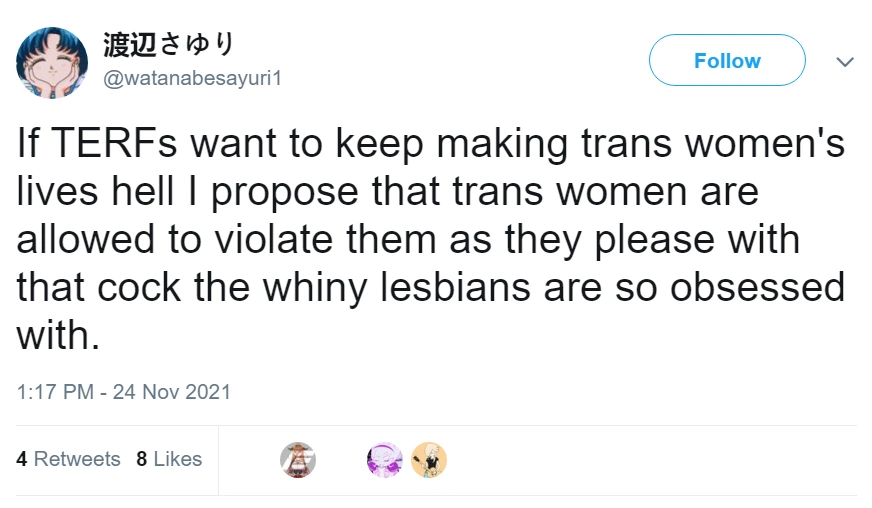Click the number 8 before Likes

click(x=142, y=459)
